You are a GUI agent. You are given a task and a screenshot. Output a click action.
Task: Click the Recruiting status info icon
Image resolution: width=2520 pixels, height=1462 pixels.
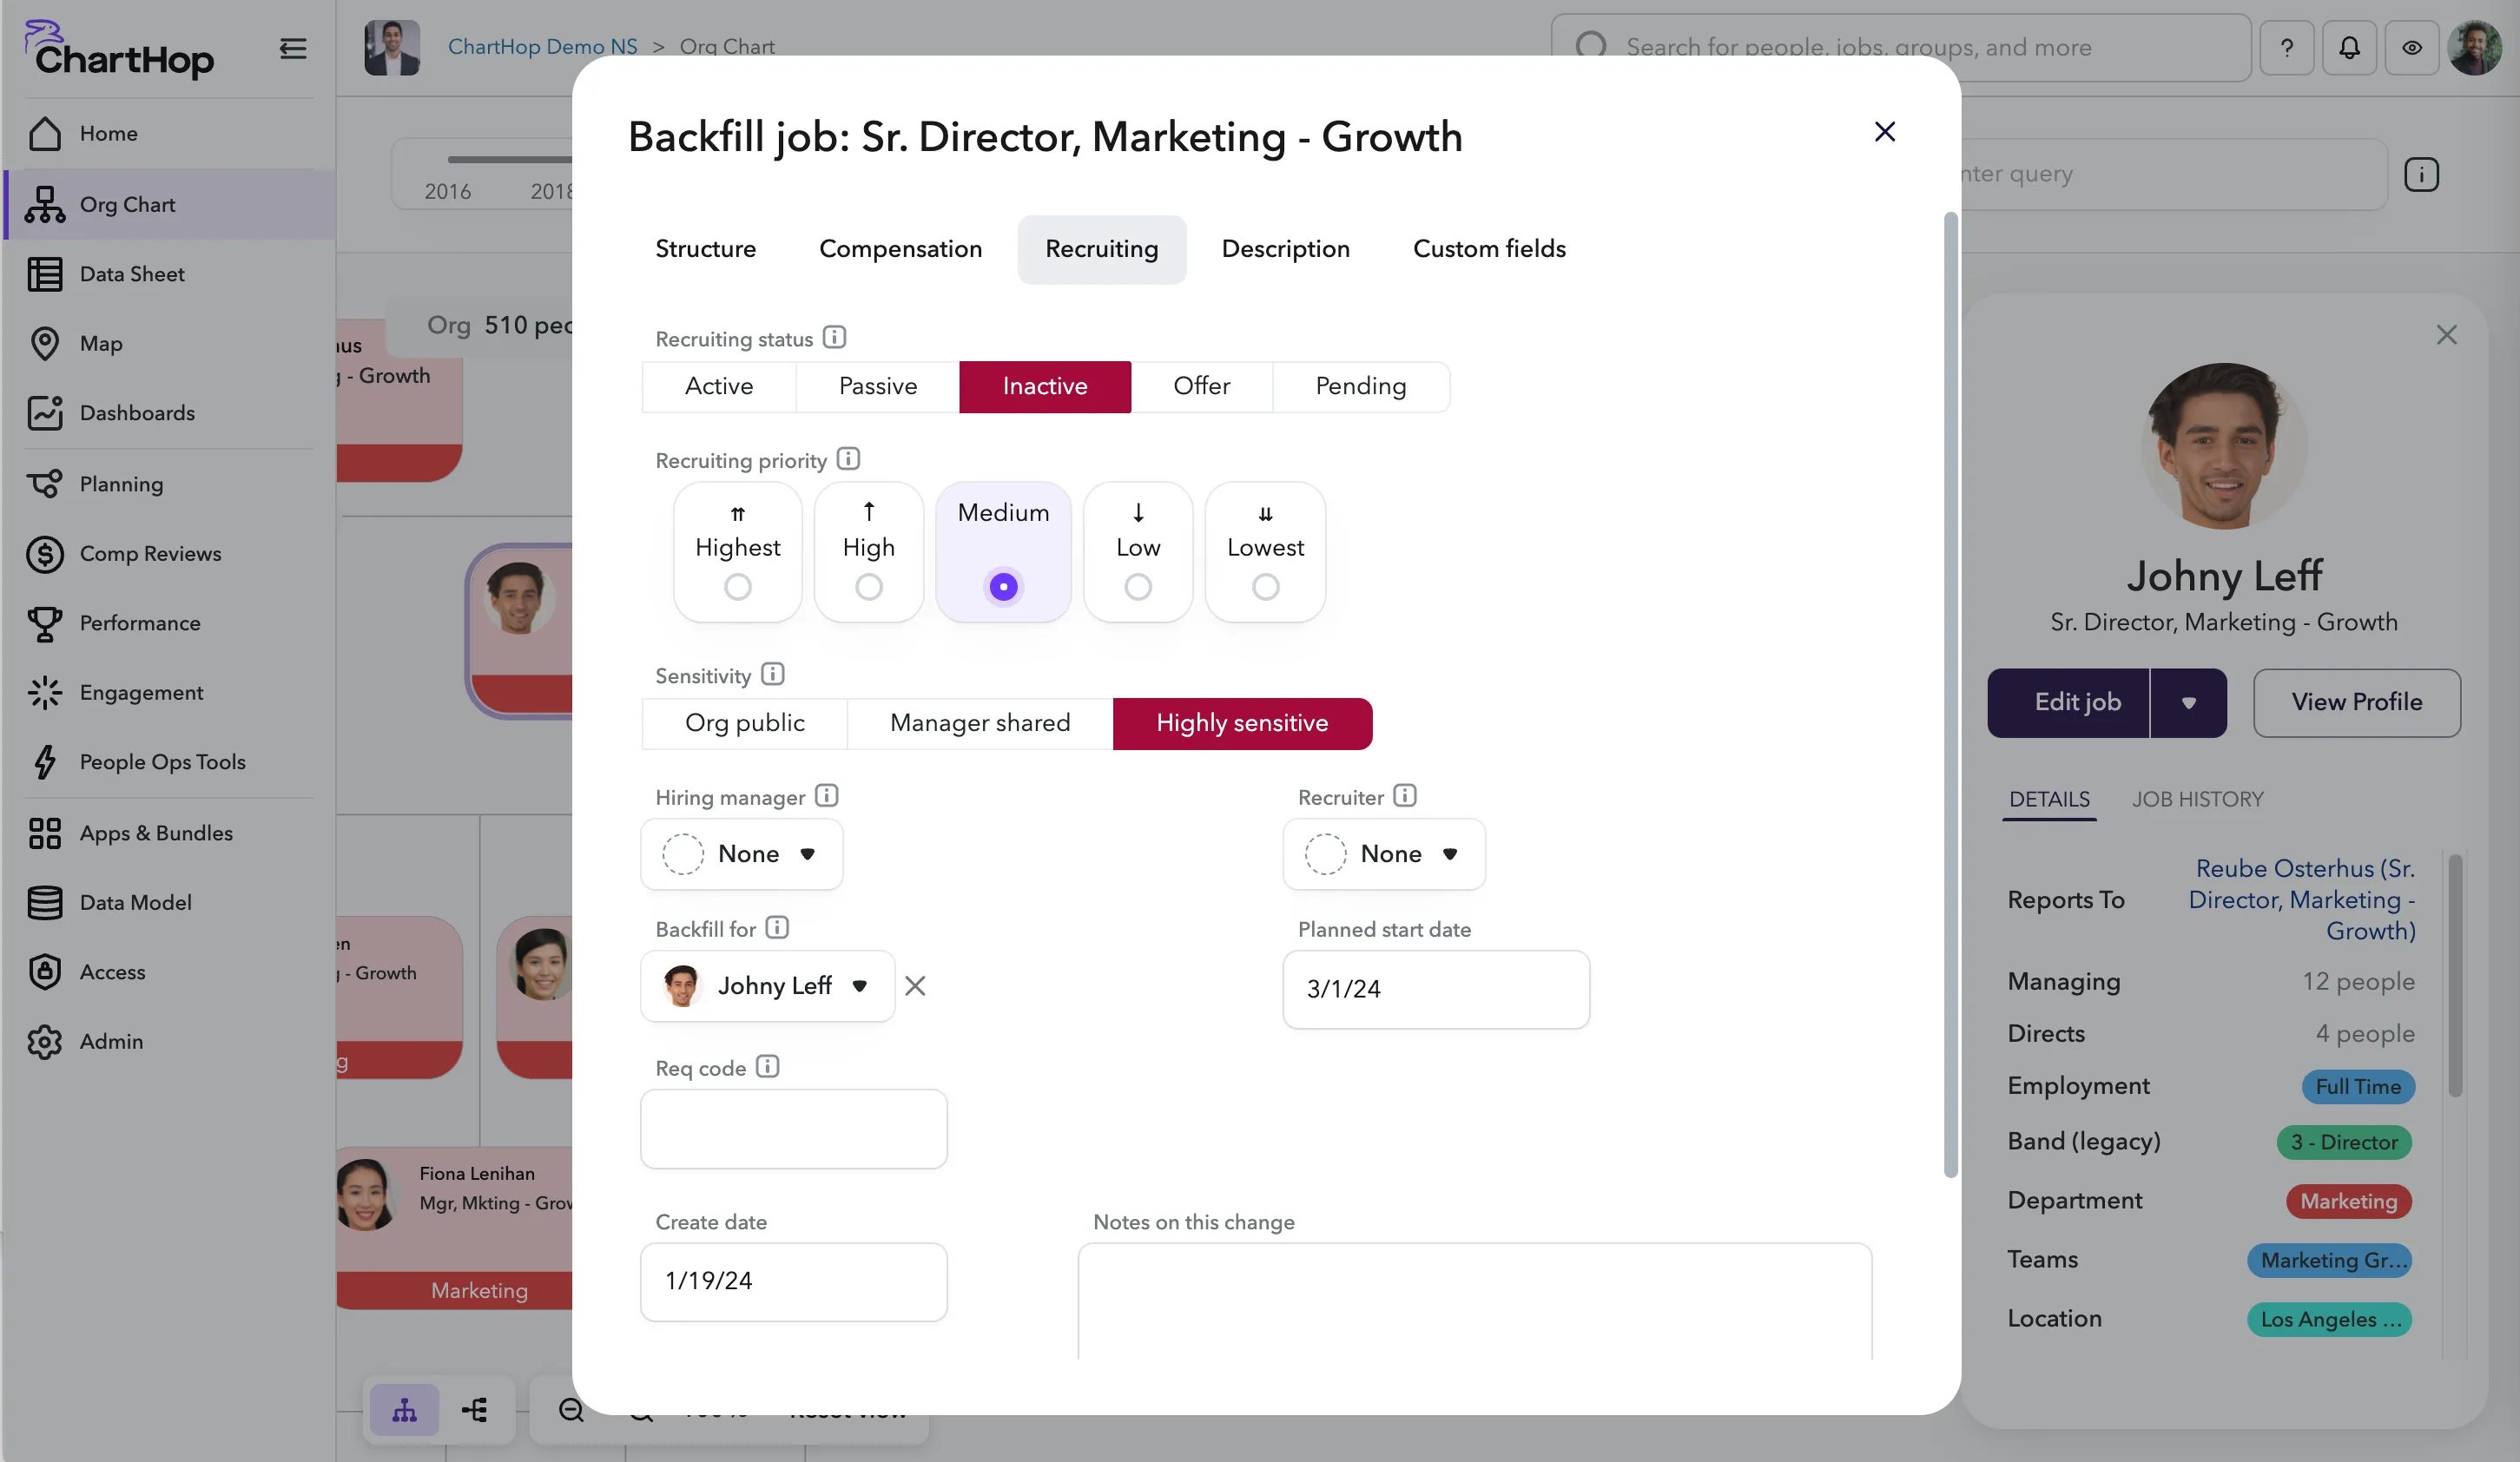(834, 338)
